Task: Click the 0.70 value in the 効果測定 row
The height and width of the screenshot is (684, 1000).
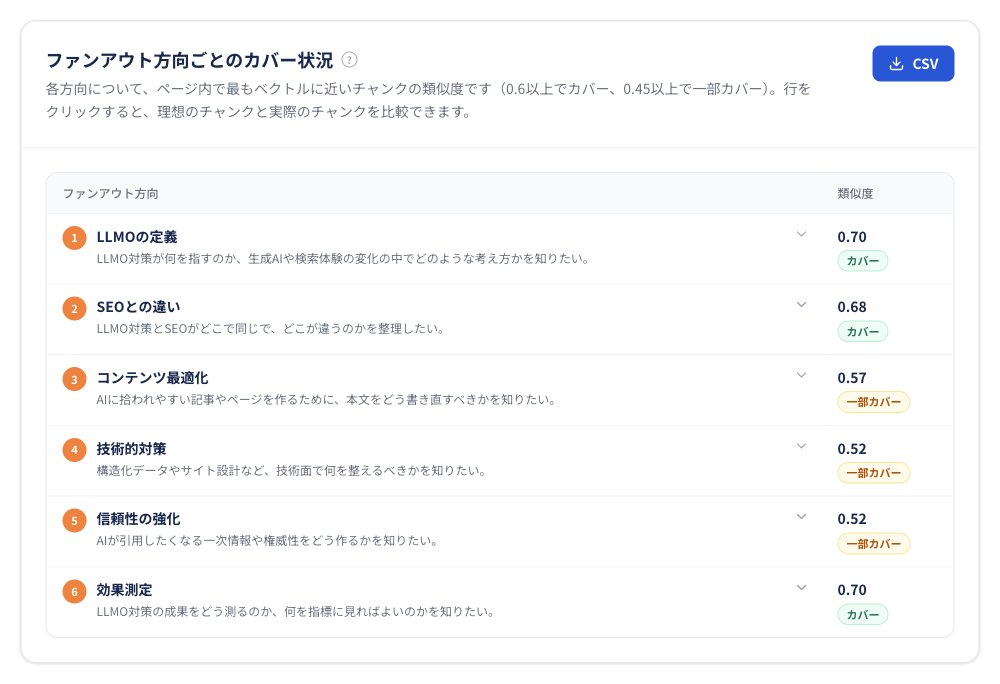Action: pyautogui.click(x=852, y=590)
